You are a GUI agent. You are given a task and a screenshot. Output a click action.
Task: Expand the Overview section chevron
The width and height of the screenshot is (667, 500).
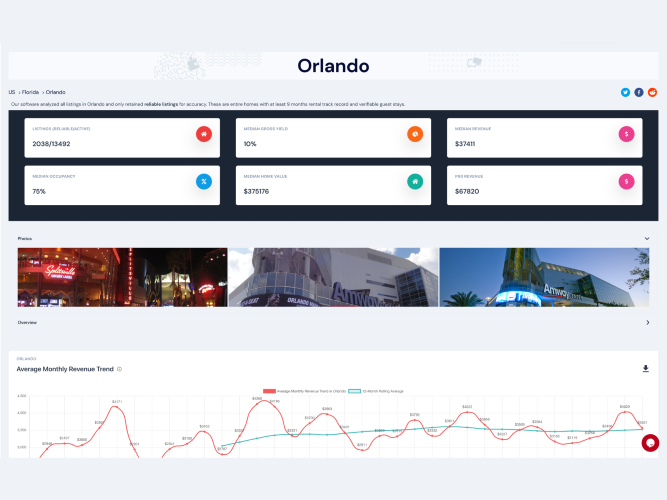pos(647,323)
